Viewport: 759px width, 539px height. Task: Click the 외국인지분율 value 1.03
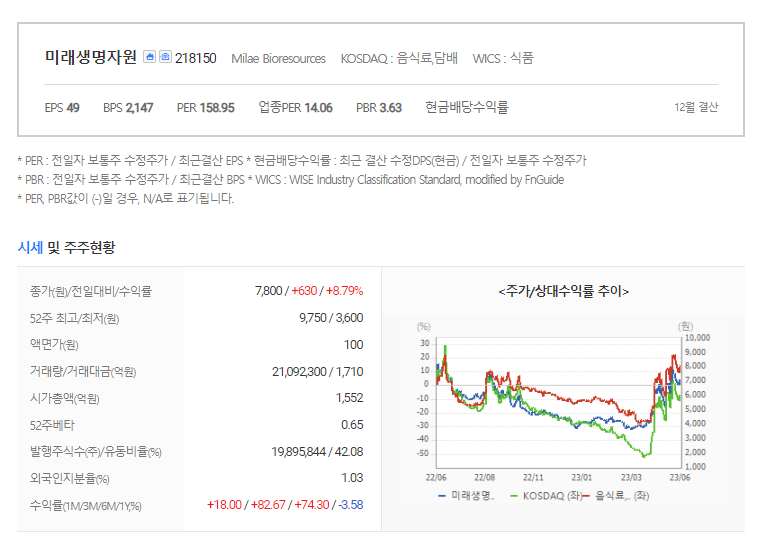point(352,478)
